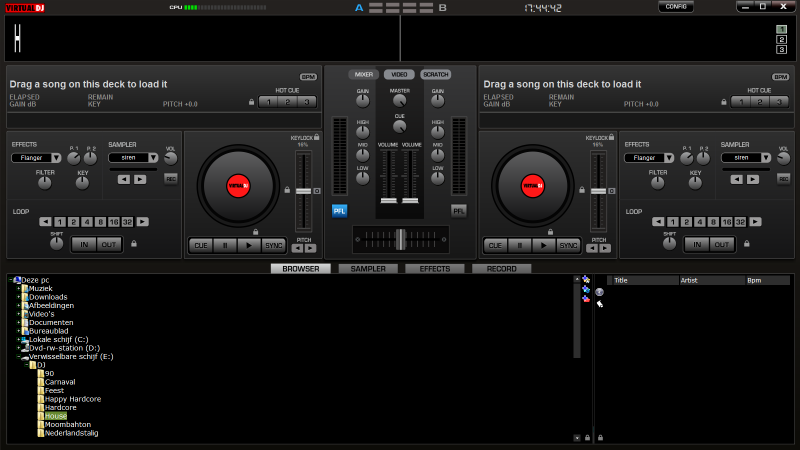This screenshot has width=800, height=450.
Task: Click right deck sampler REC button
Action: [783, 179]
